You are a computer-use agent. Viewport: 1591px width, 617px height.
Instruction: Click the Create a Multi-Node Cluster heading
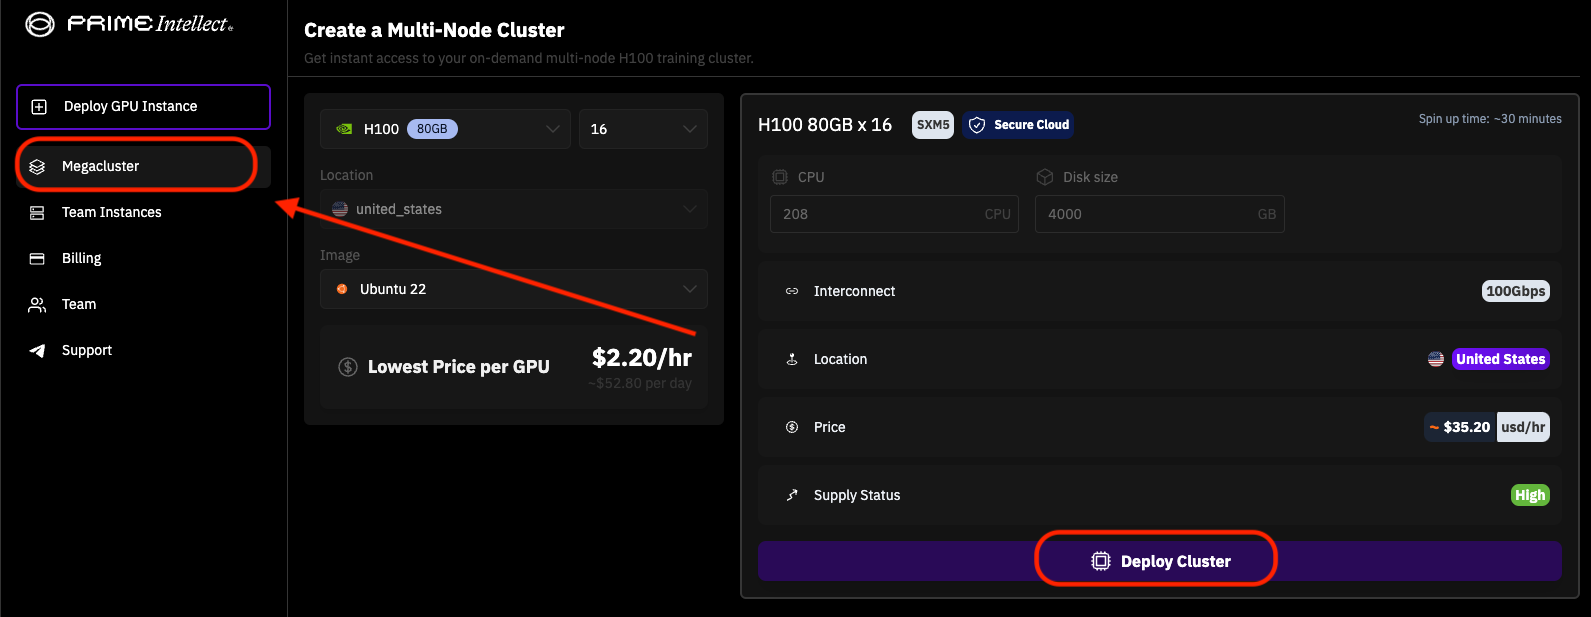pos(434,30)
